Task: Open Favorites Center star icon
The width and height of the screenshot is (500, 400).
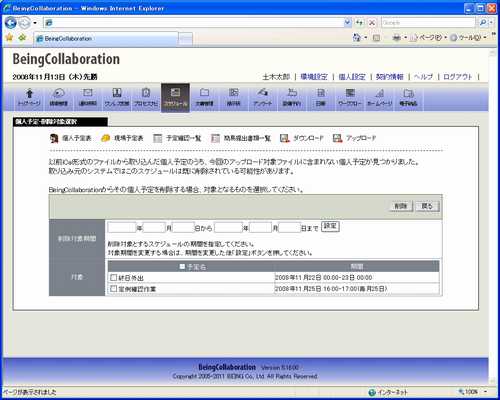Action: (9, 37)
